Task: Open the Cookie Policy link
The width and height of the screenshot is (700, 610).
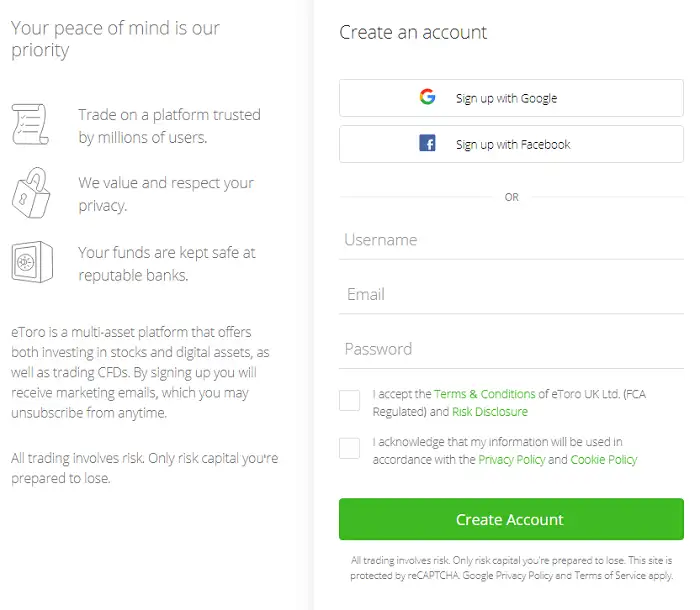Action: tap(604, 460)
